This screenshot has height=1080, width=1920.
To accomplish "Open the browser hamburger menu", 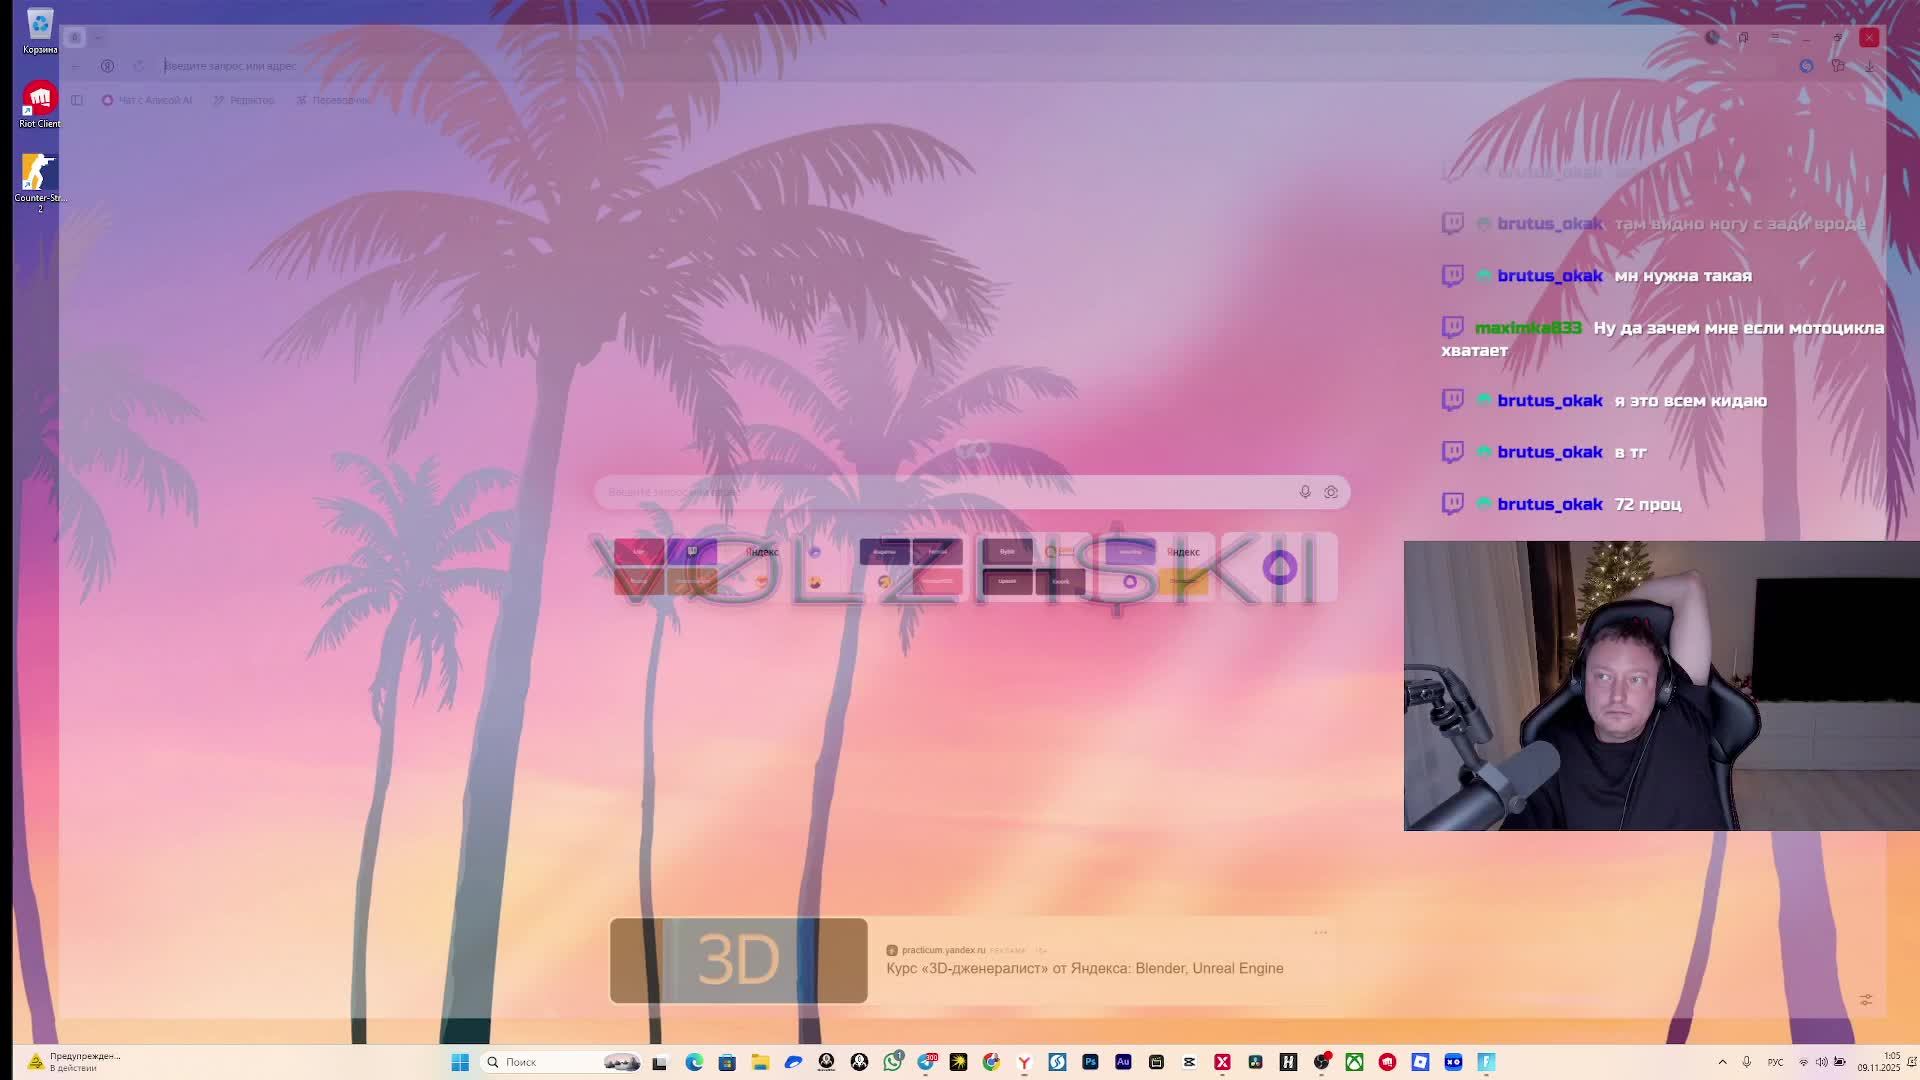I will click(x=1775, y=37).
